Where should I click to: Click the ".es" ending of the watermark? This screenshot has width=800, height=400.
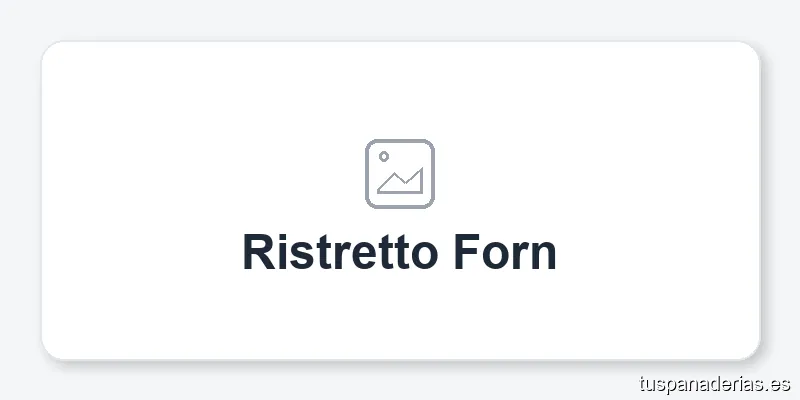coord(779,383)
